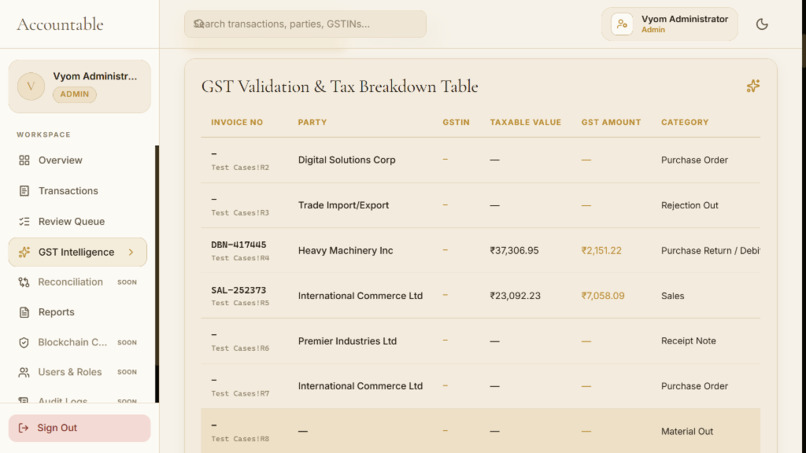Click Sales category cell

pyautogui.click(x=672, y=296)
